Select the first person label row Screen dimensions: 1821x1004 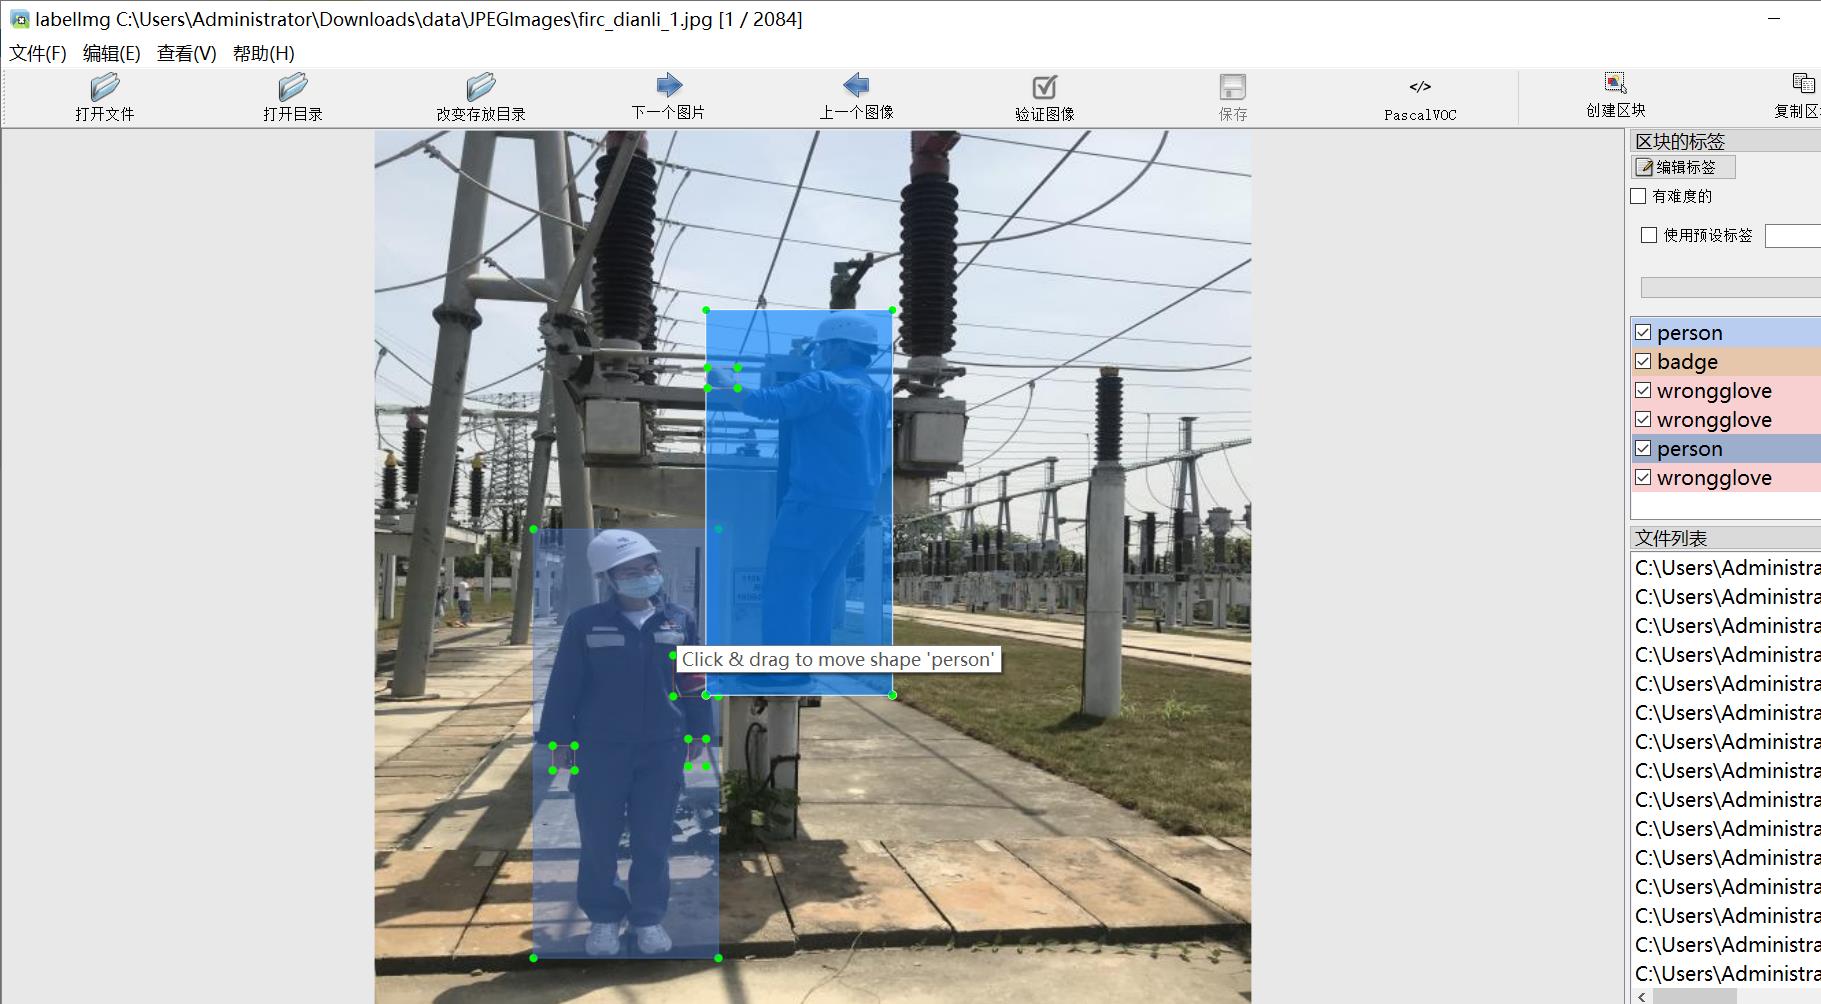(1726, 332)
